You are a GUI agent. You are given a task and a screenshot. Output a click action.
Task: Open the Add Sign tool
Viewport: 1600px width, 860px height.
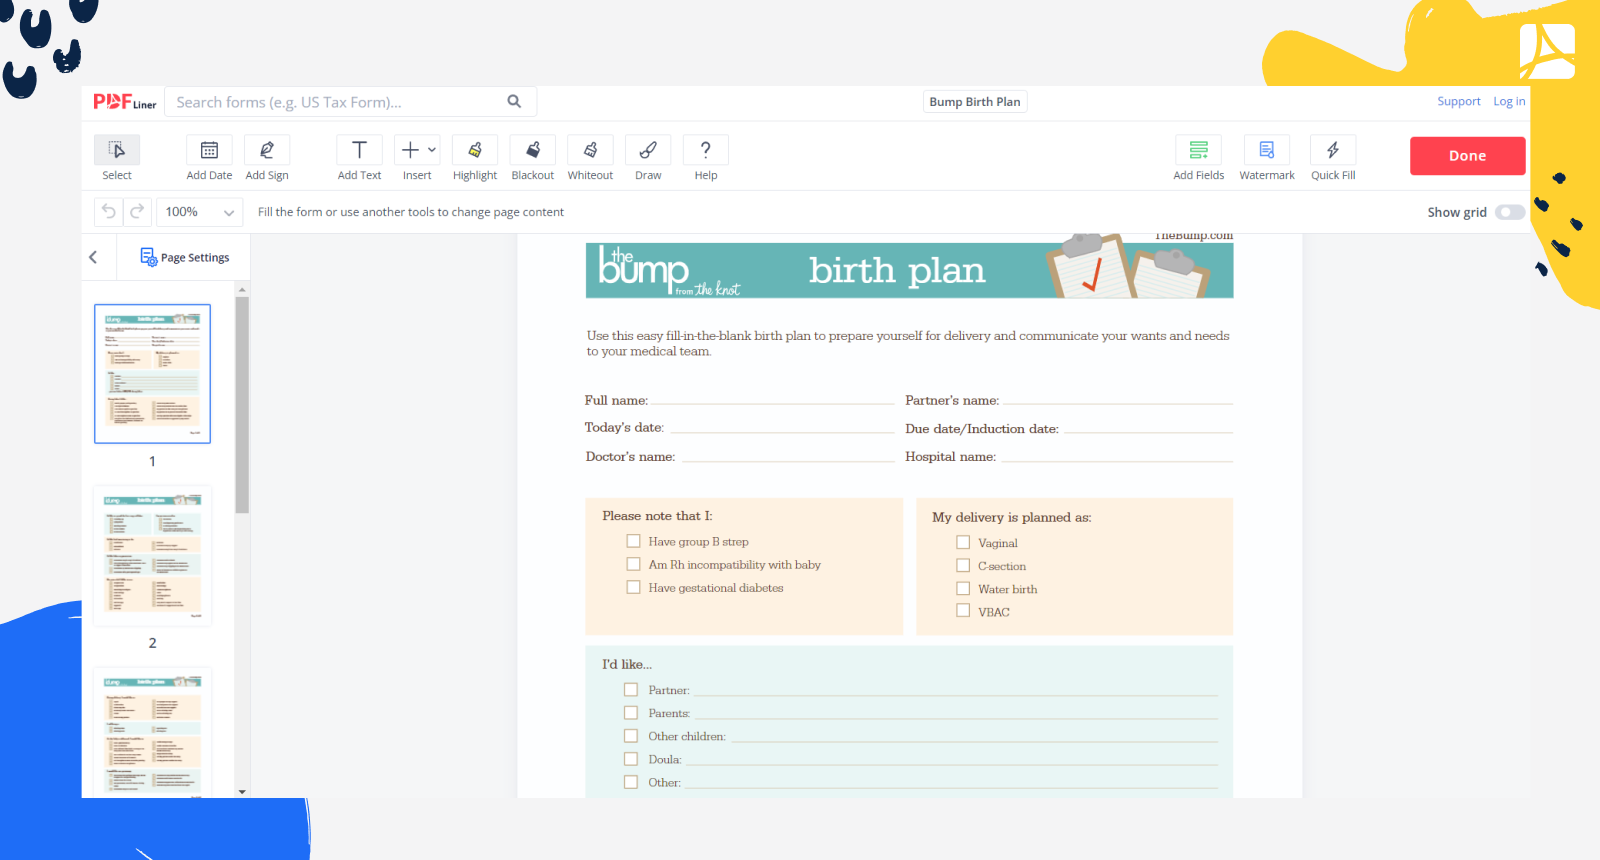(x=267, y=151)
